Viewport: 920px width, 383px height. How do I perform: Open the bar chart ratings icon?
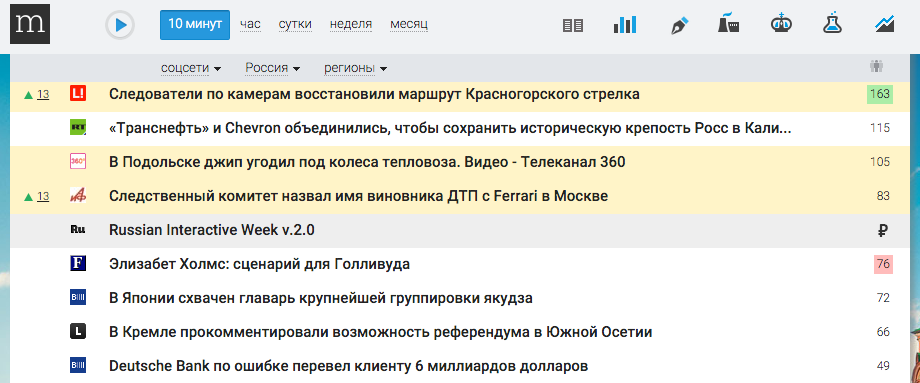tap(625, 25)
